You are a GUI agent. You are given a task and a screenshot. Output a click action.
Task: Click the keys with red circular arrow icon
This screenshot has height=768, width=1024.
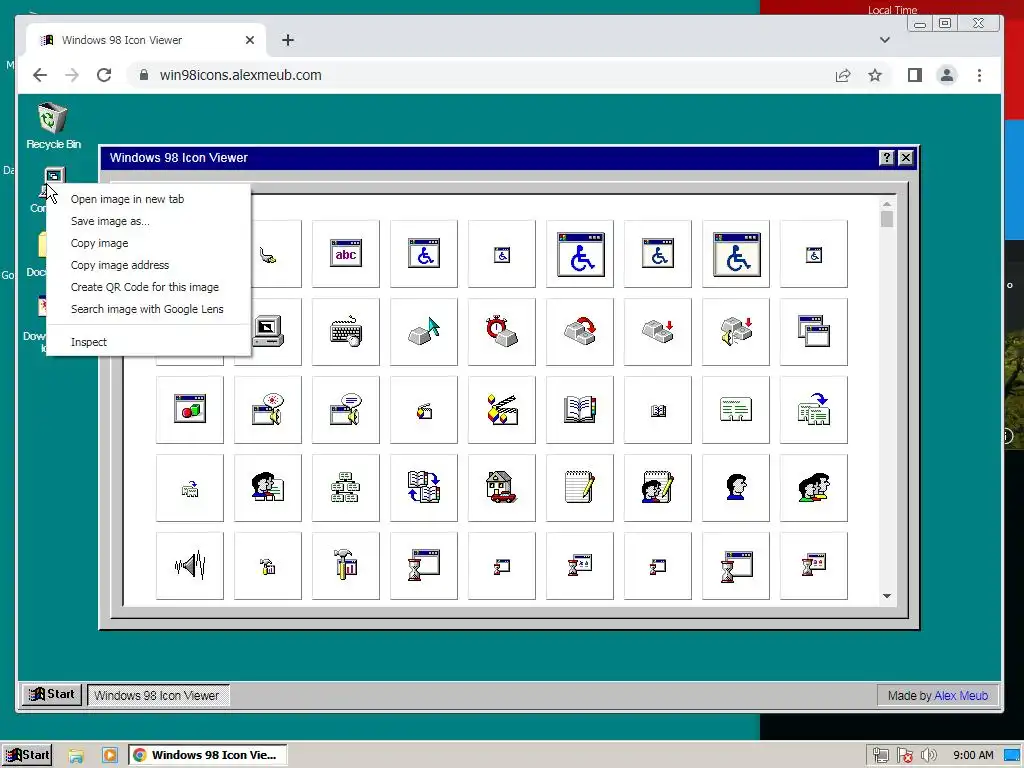579,331
